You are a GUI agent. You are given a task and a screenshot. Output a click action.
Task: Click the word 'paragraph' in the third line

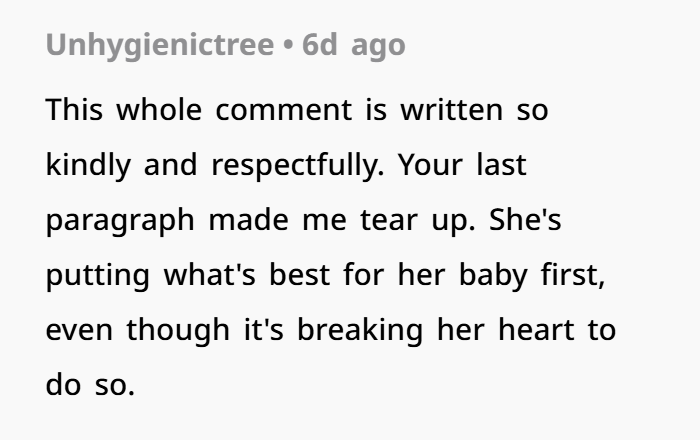pos(120,221)
